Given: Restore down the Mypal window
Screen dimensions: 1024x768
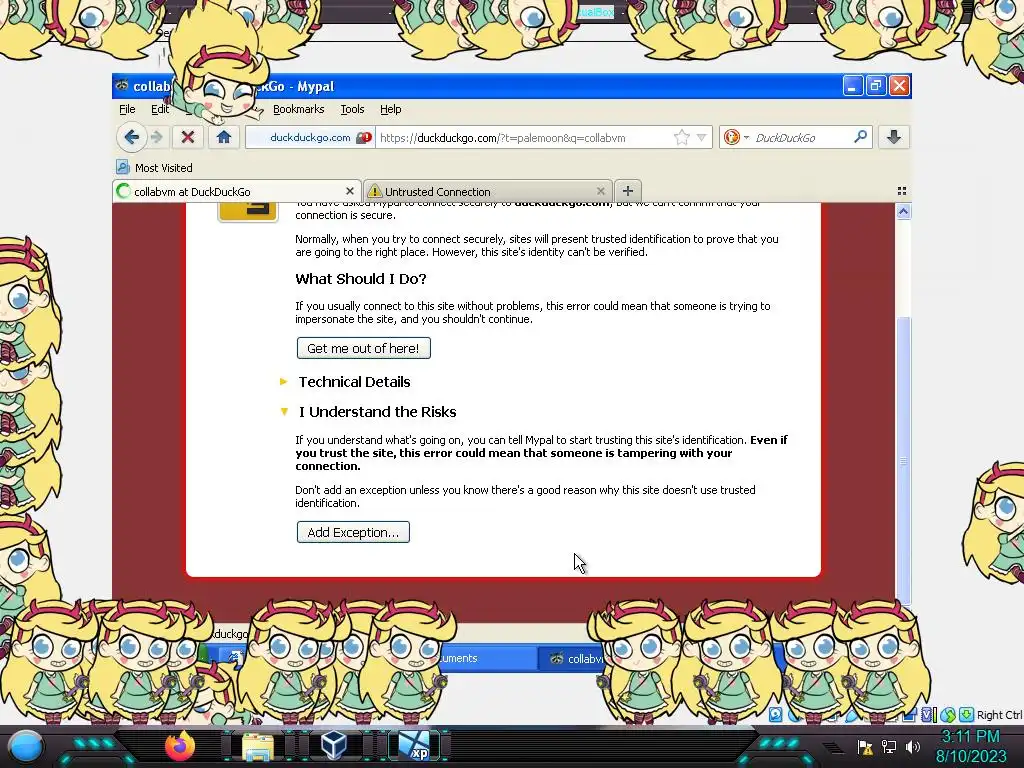Looking at the screenshot, I should click(x=876, y=86).
